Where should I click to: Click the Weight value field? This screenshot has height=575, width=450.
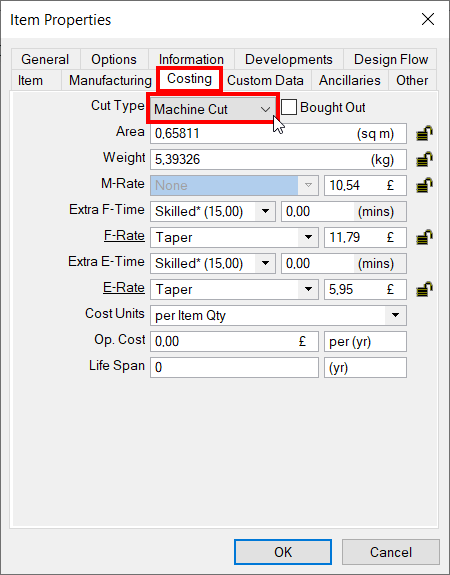[x=278, y=159]
